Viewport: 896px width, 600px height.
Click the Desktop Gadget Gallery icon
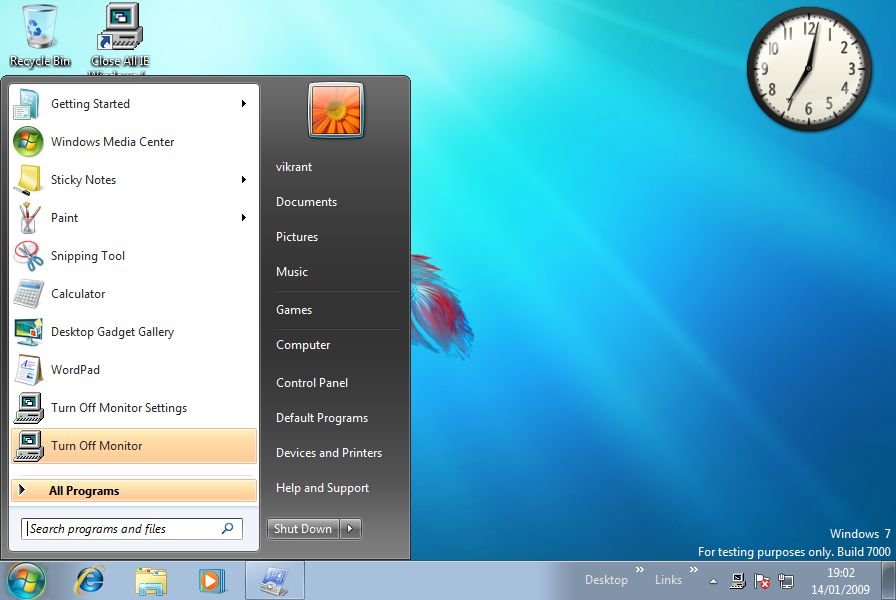pos(28,331)
